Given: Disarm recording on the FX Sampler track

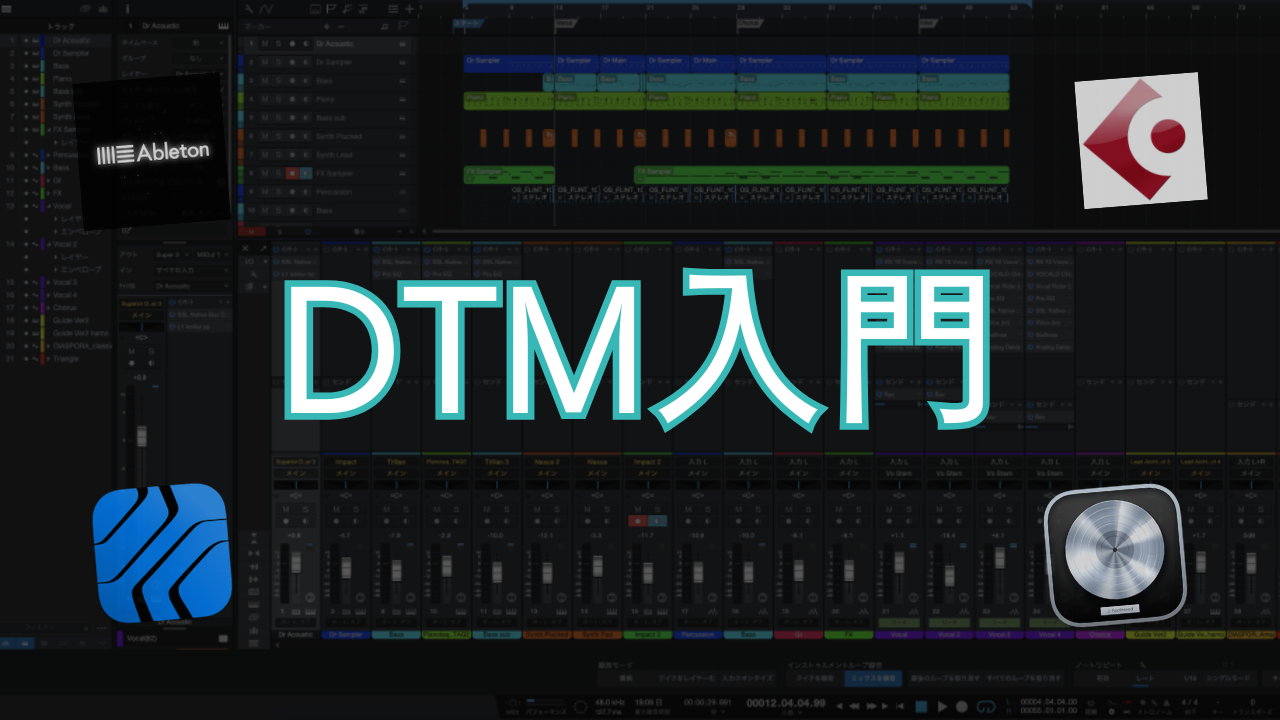Looking at the screenshot, I should click(292, 173).
